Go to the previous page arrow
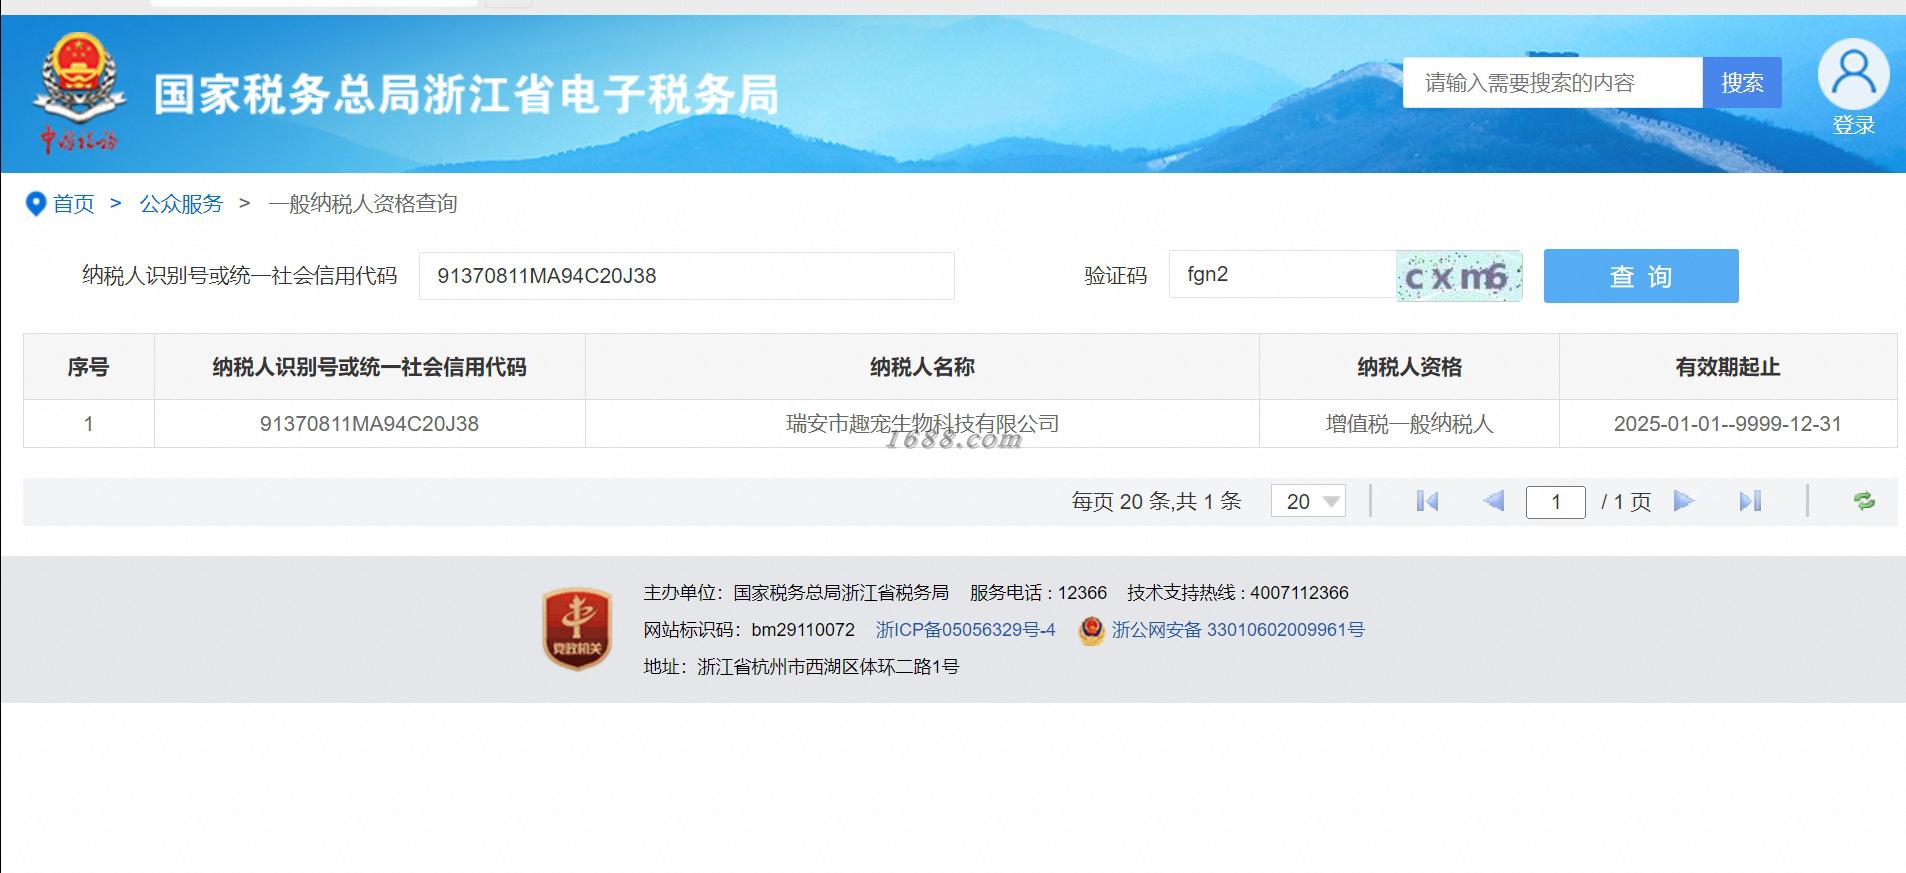The image size is (1906, 873). click(1493, 501)
